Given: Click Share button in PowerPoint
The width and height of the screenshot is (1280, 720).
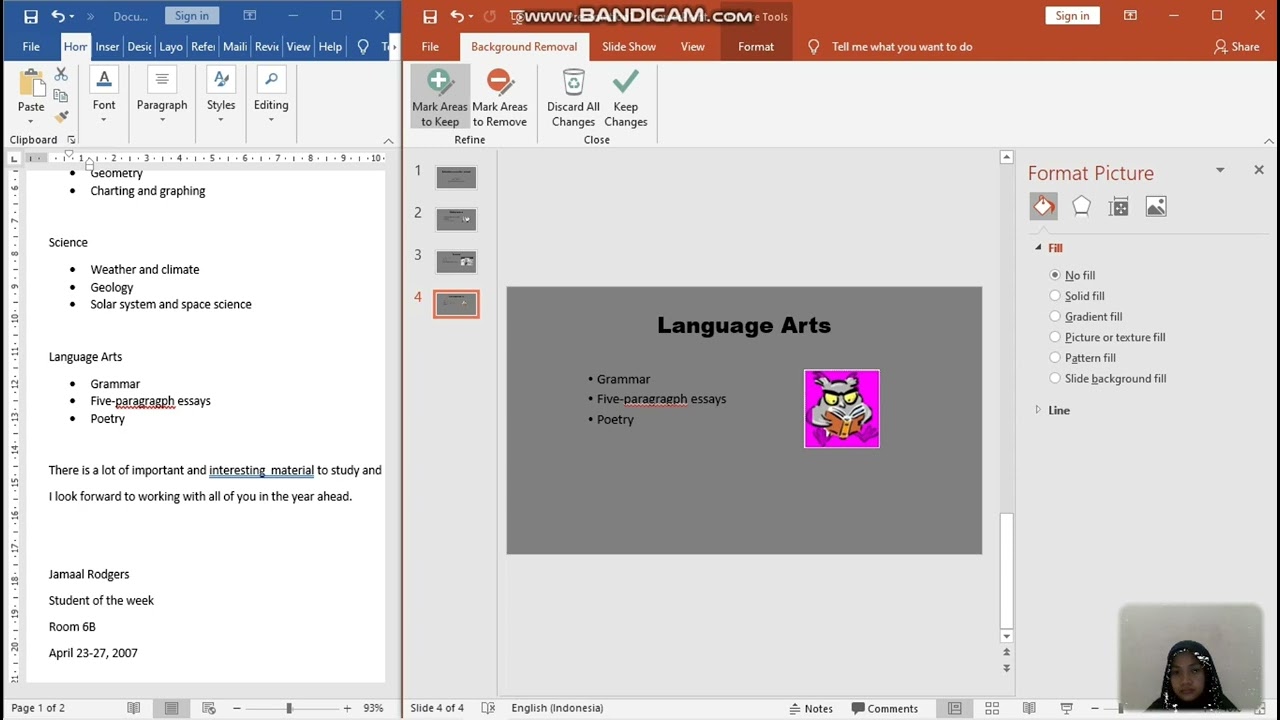Looking at the screenshot, I should pyautogui.click(x=1236, y=46).
